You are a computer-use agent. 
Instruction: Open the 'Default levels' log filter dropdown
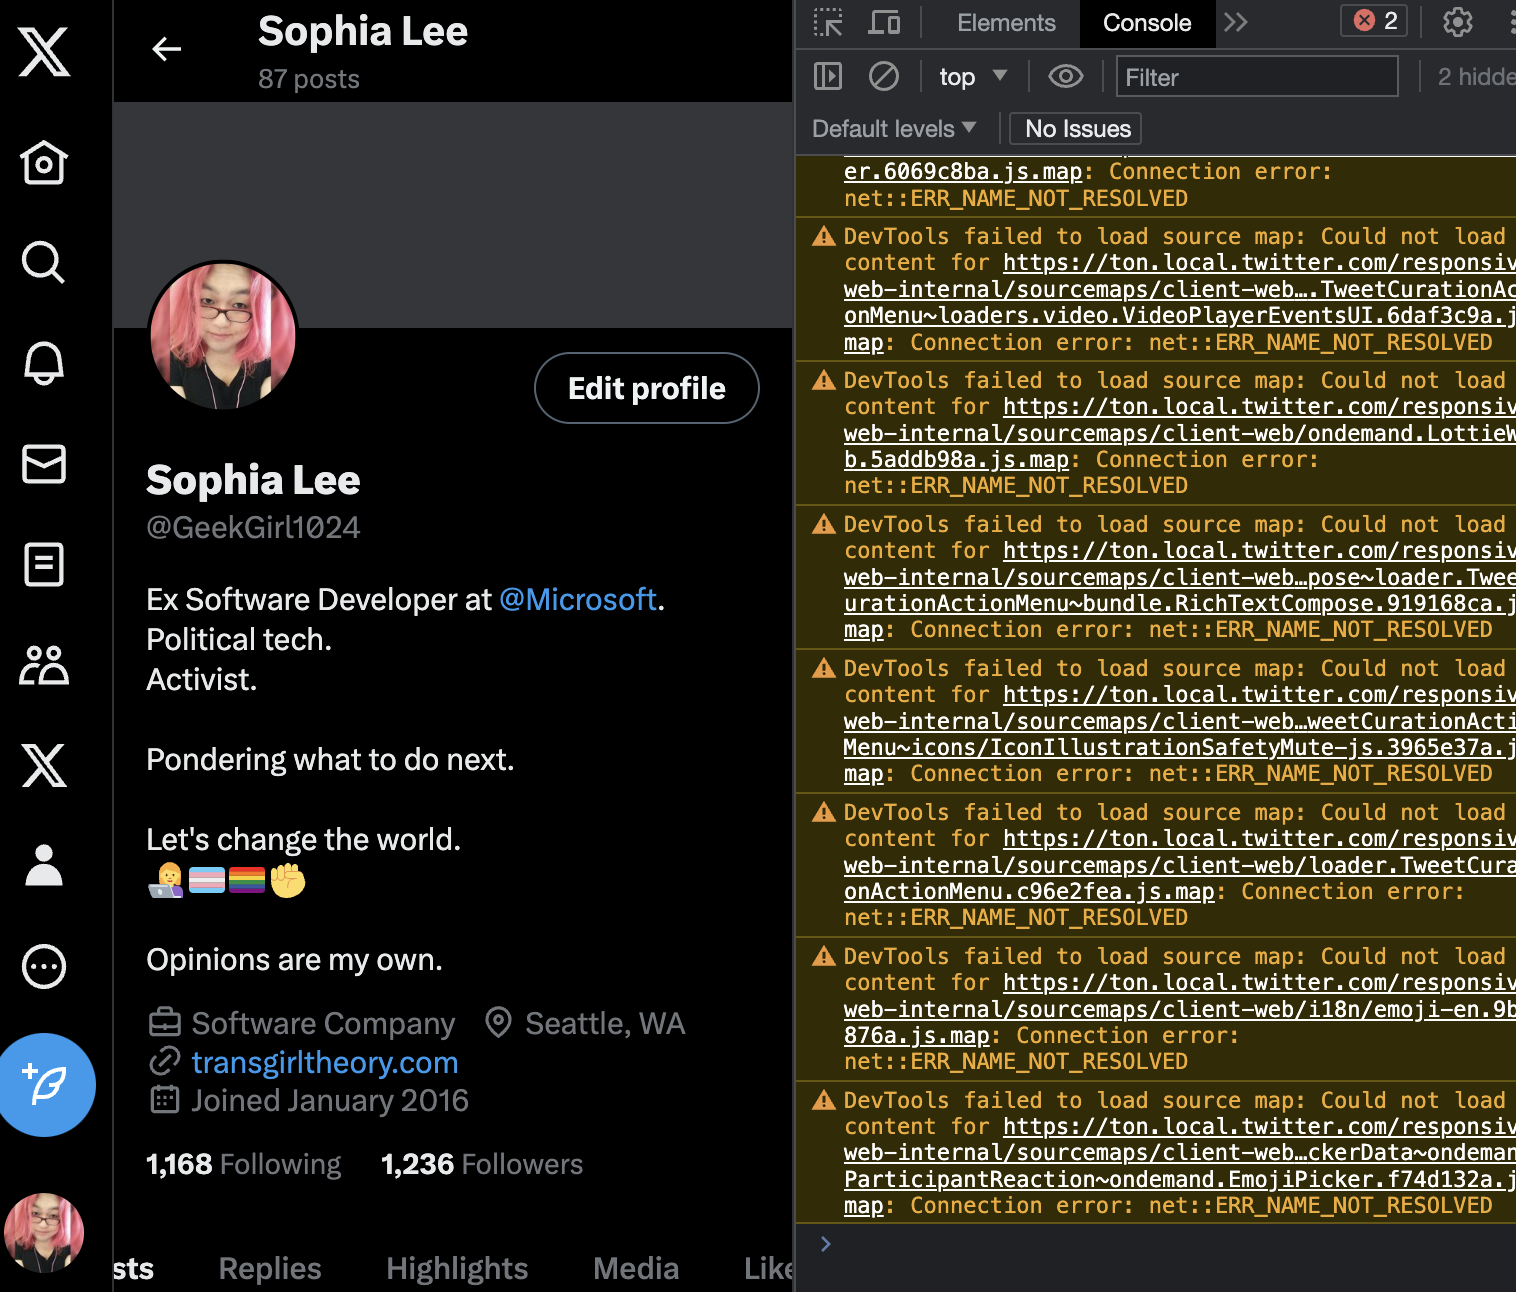point(893,128)
